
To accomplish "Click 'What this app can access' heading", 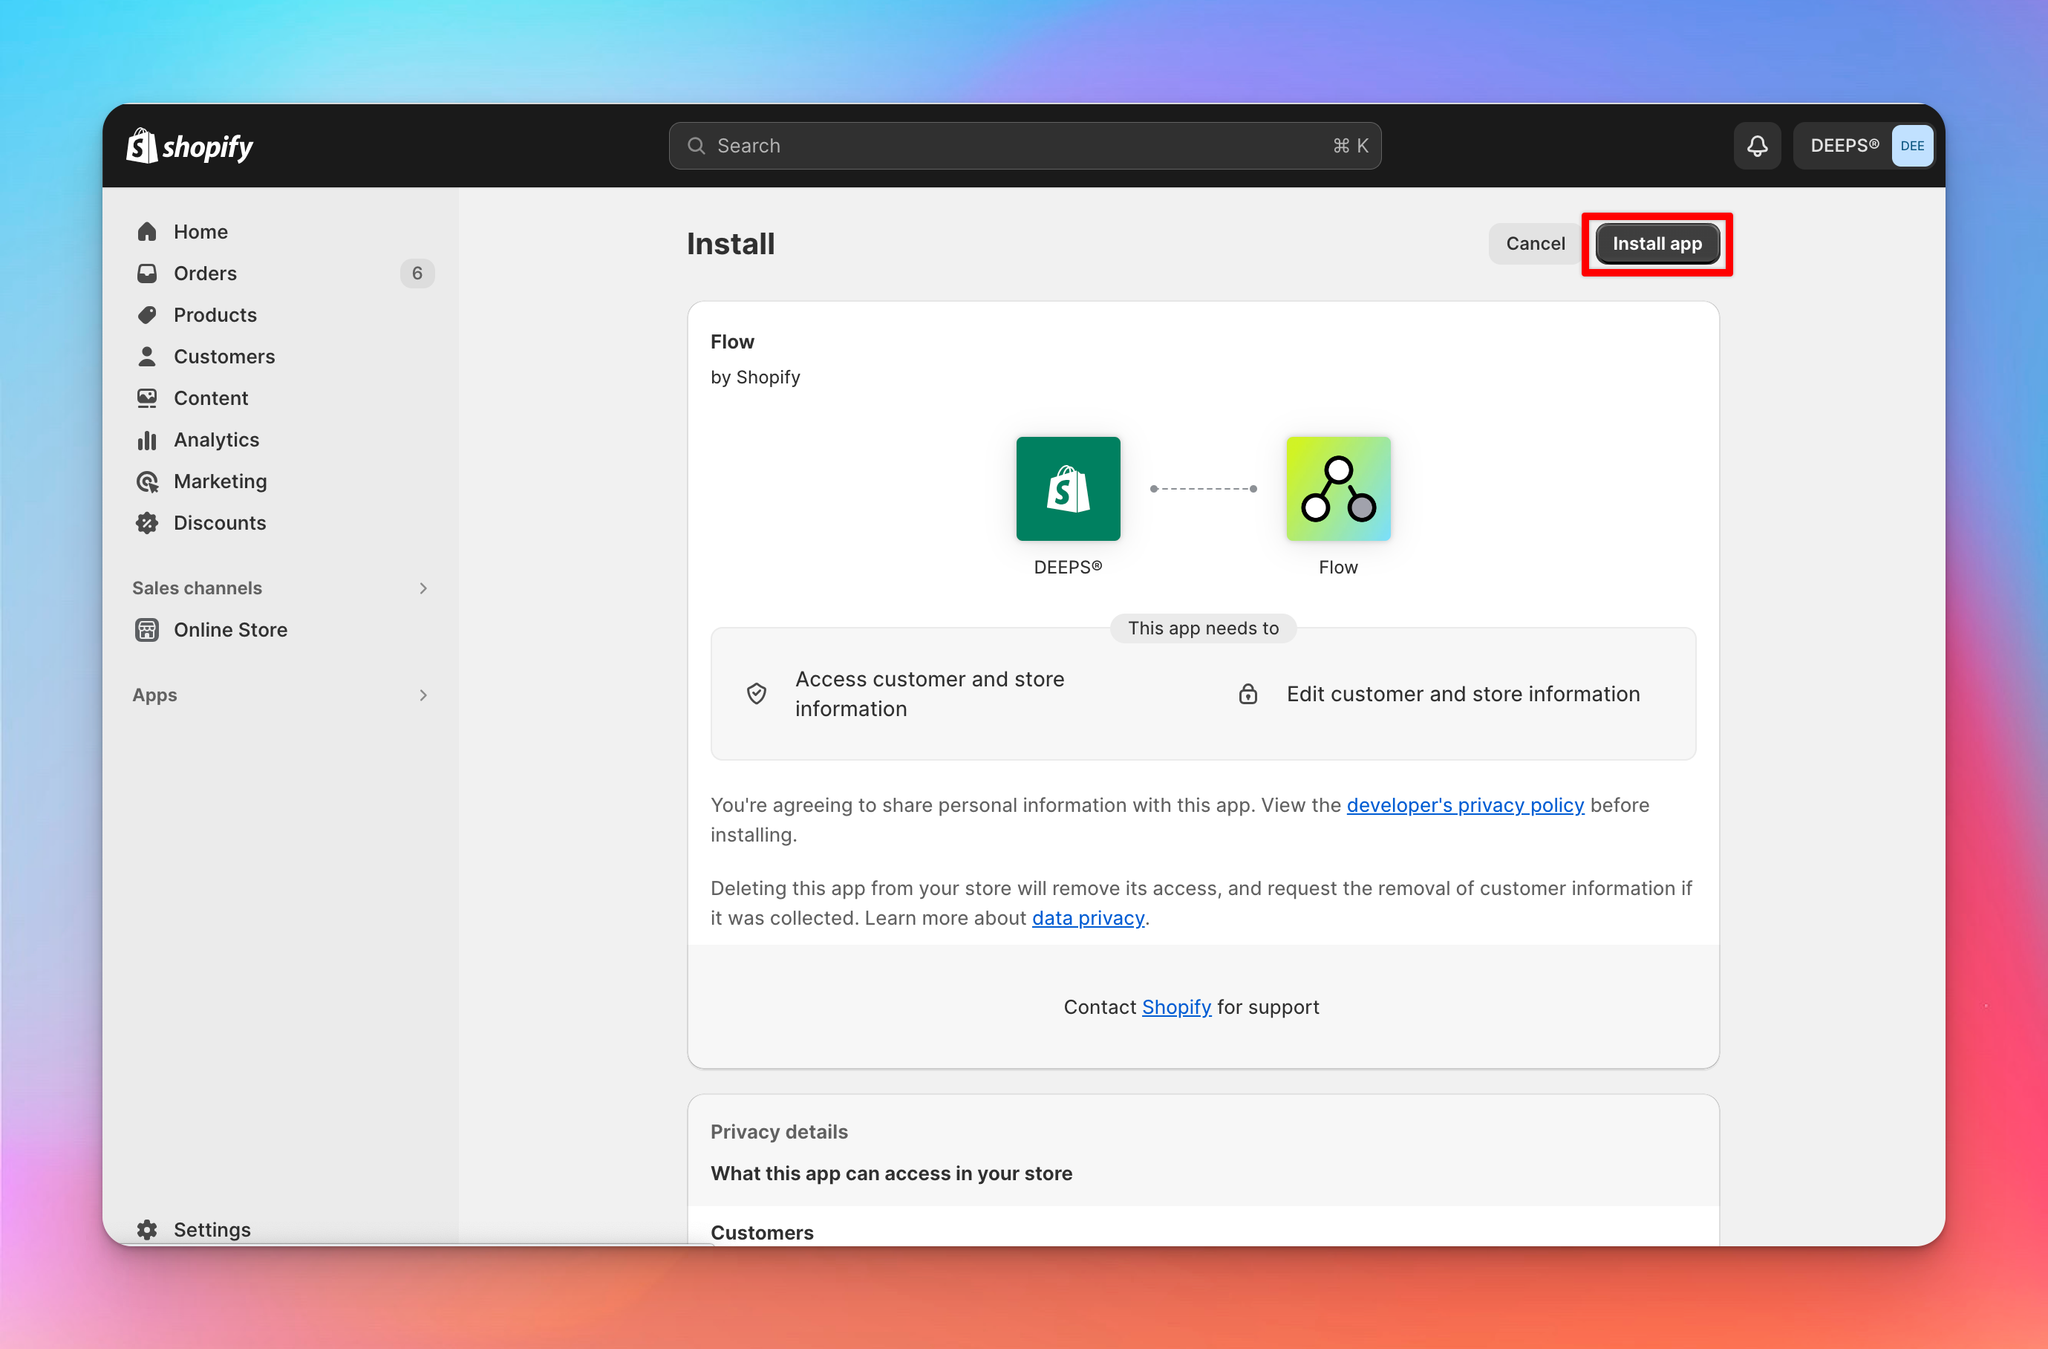I will tap(891, 1174).
